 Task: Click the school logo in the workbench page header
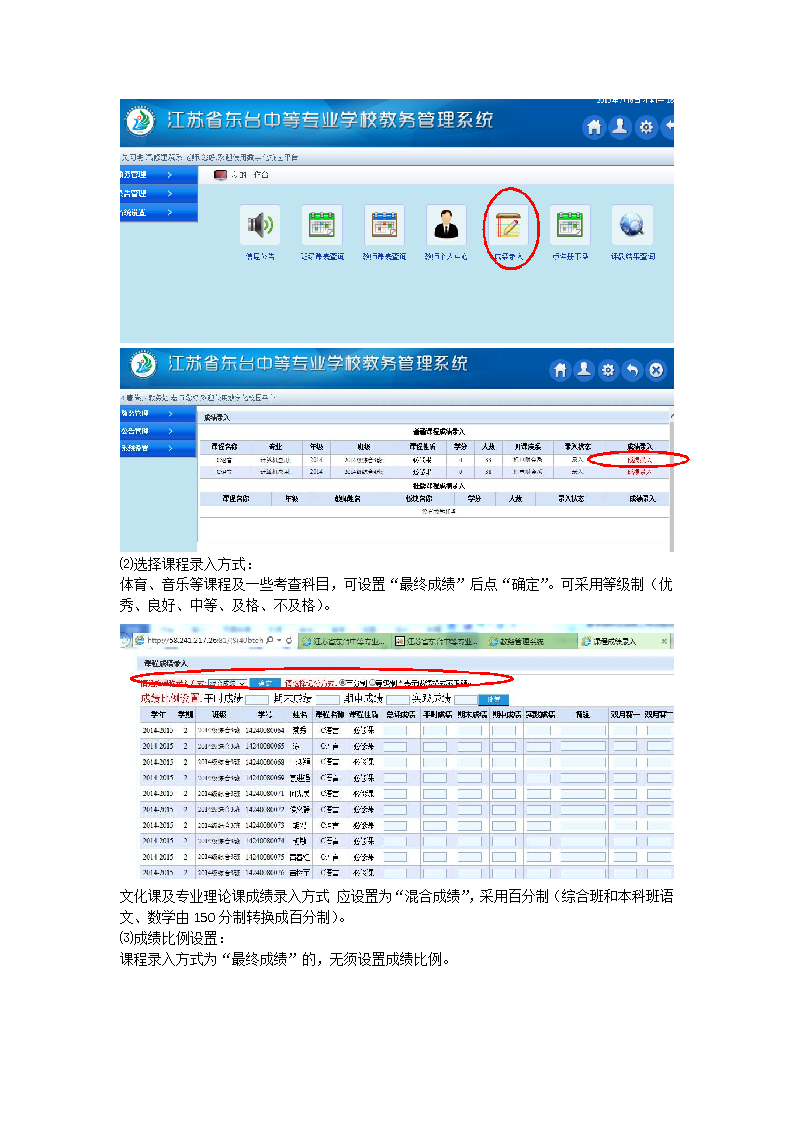pyautogui.click(x=140, y=121)
